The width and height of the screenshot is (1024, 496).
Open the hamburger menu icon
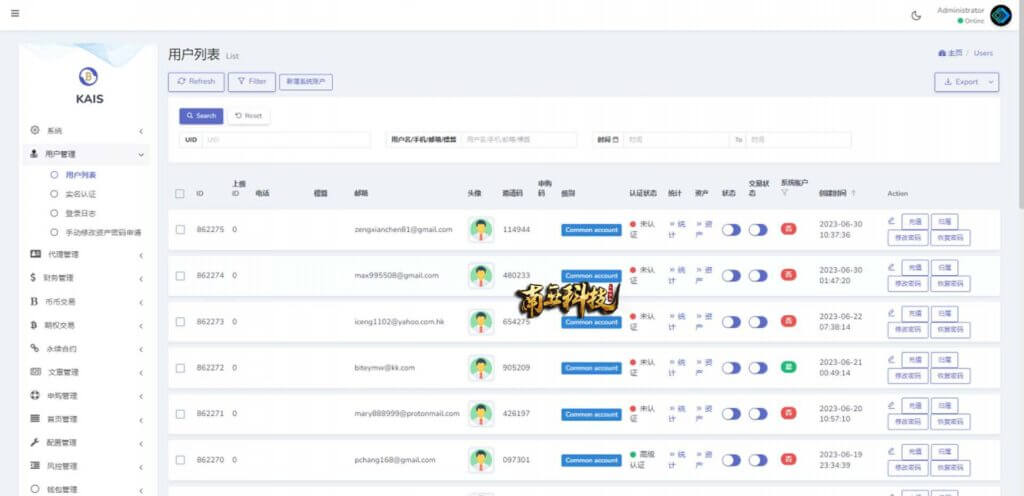pos(15,13)
